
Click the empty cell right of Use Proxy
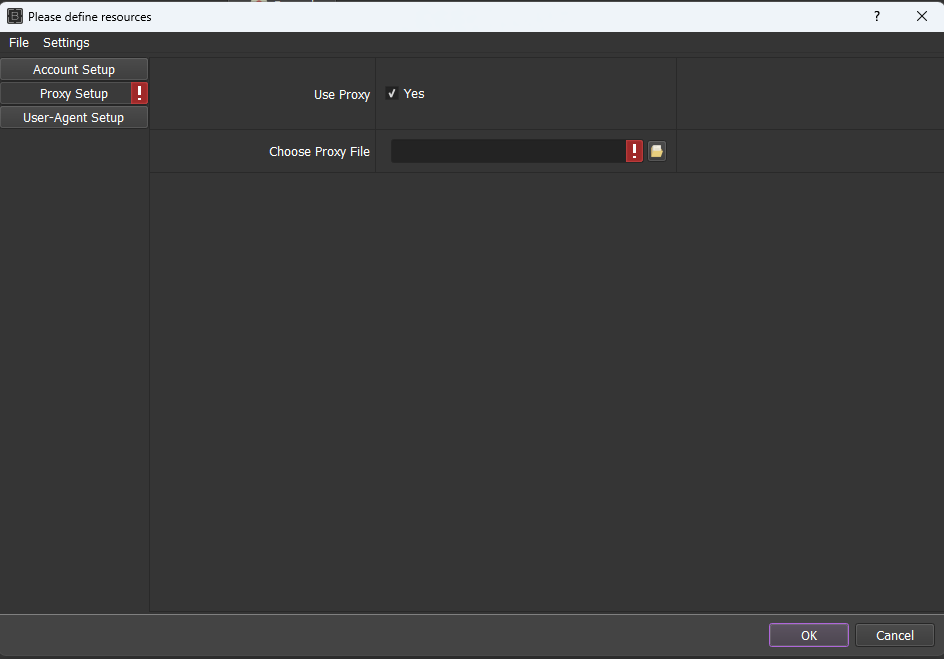pyautogui.click(x=809, y=94)
